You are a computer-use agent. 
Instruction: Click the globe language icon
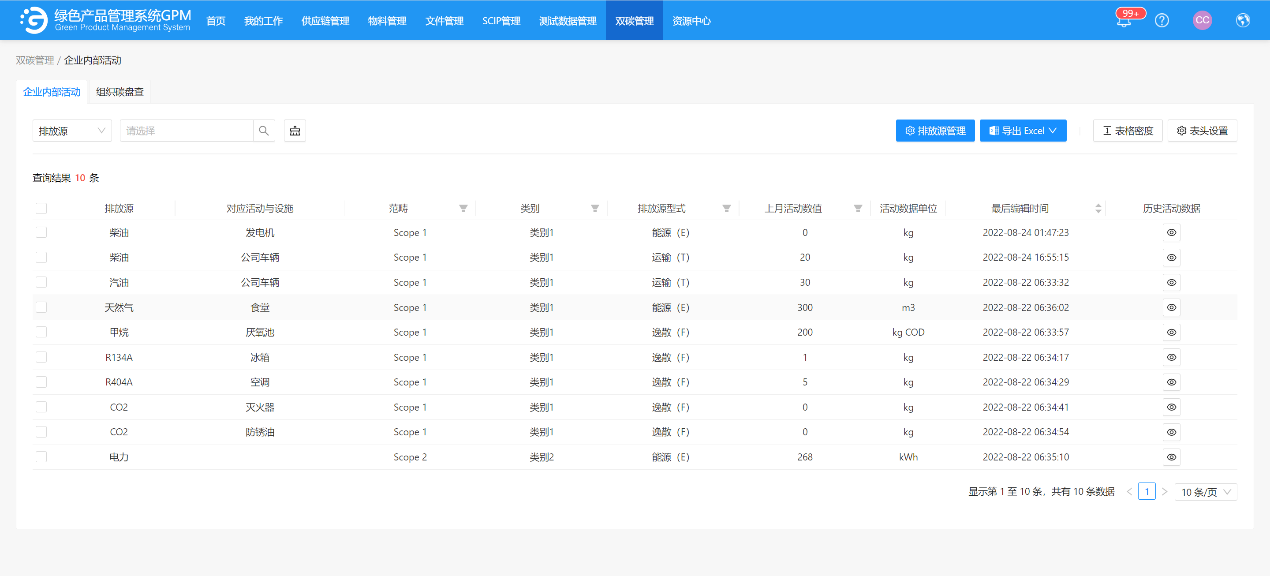click(x=1243, y=20)
